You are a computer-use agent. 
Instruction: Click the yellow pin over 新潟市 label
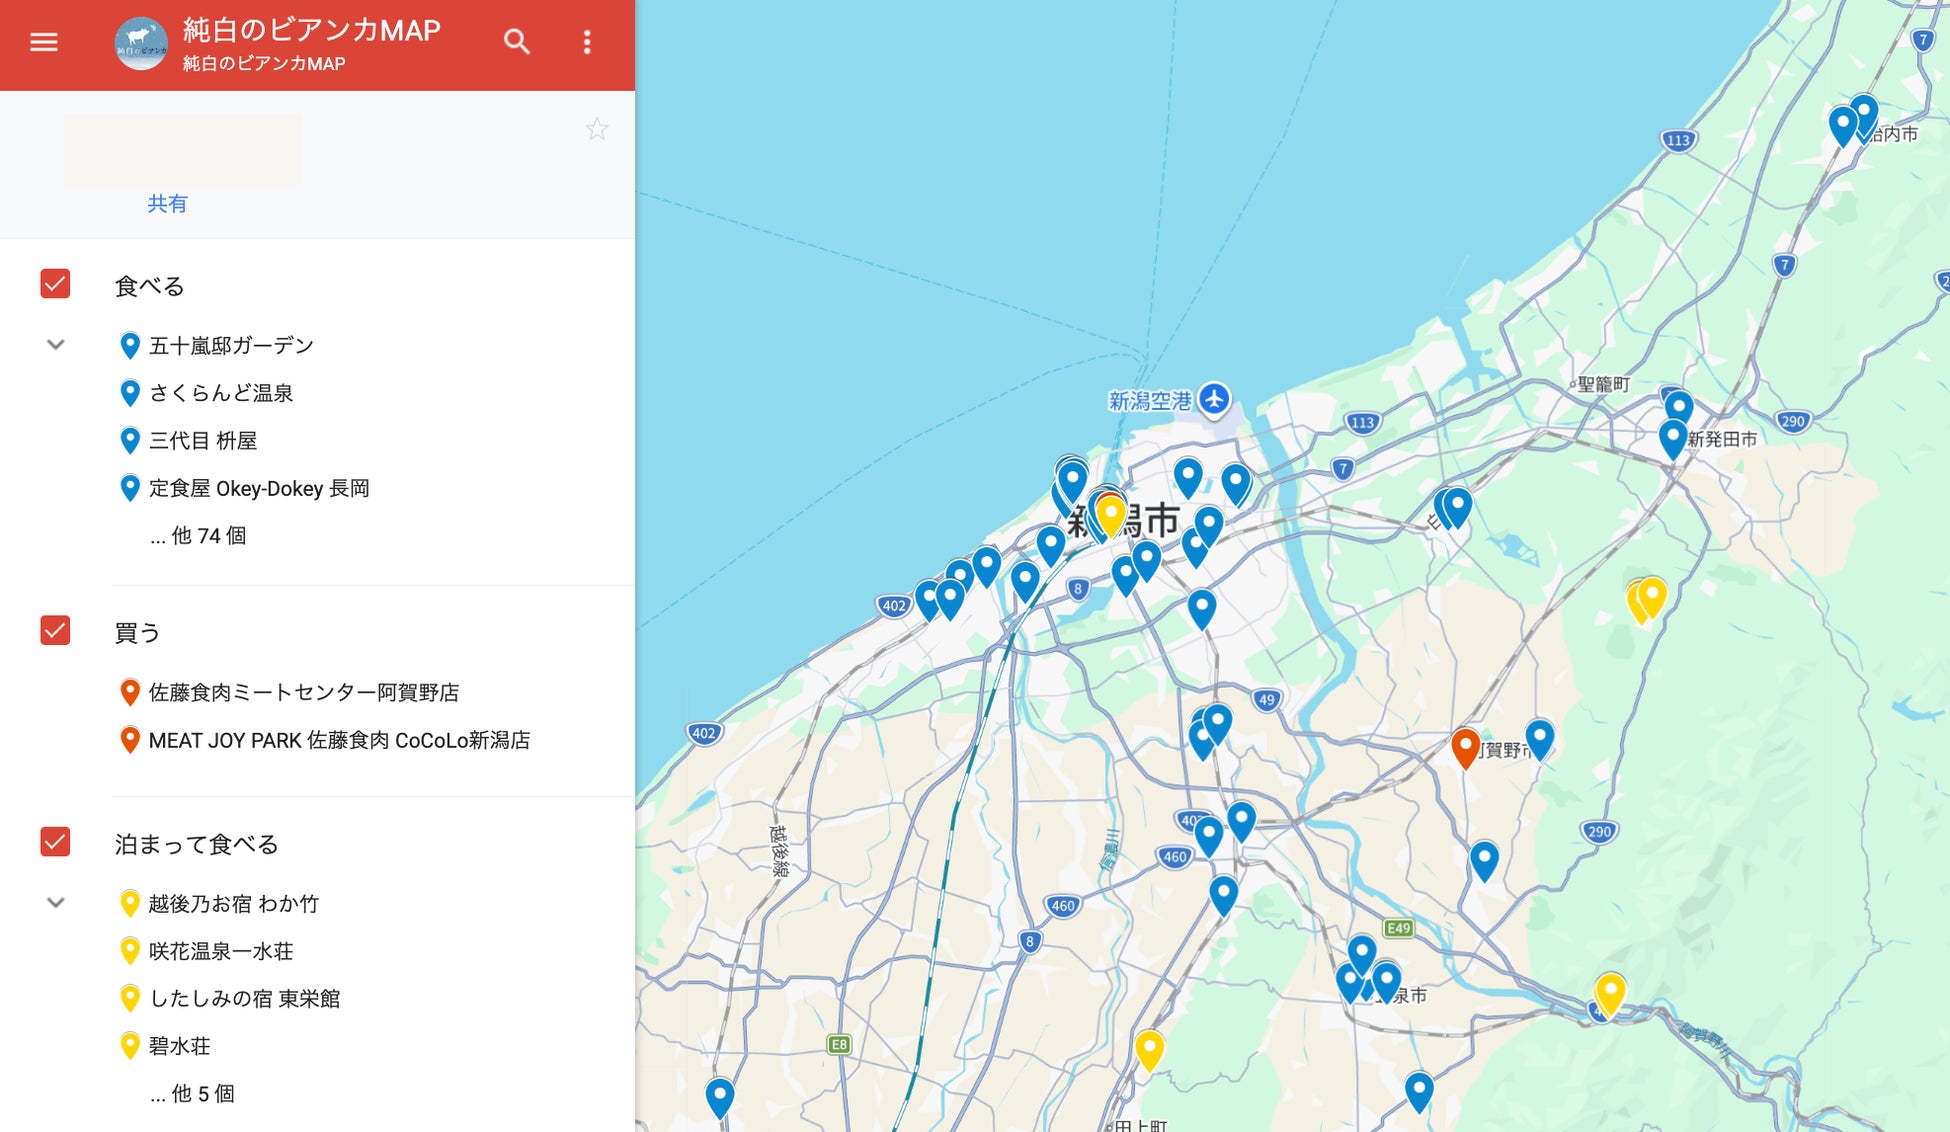point(1110,516)
